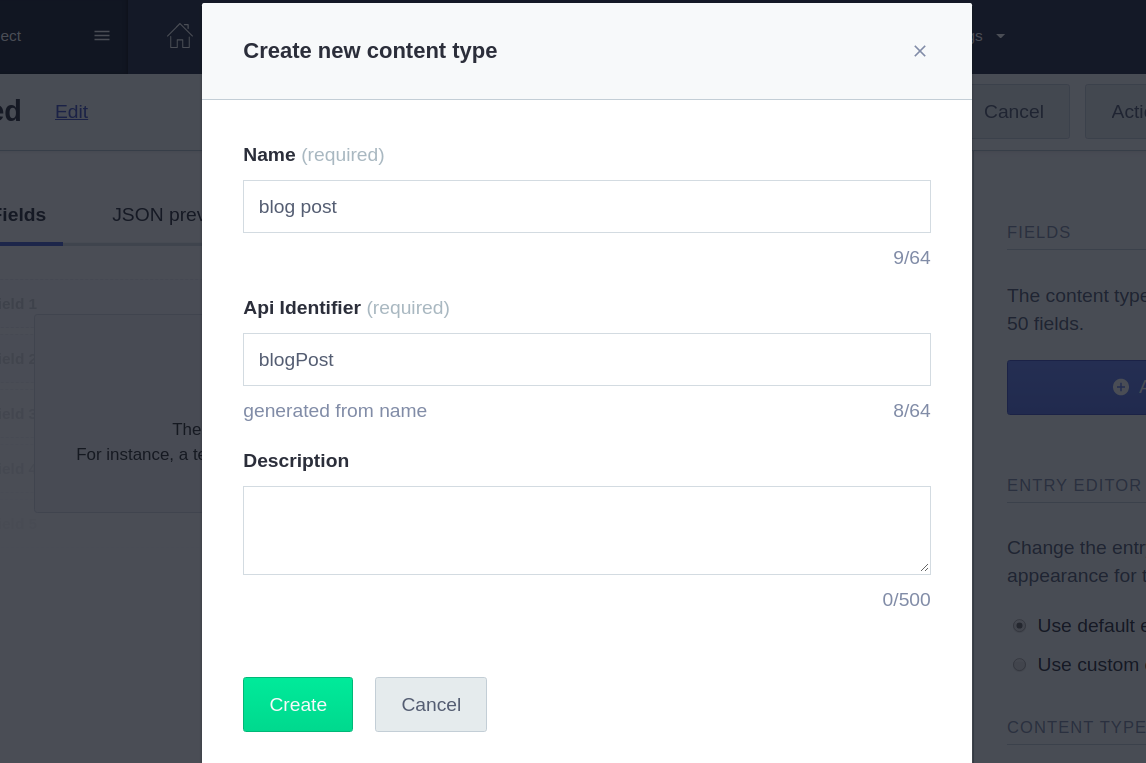Select the Use custom editor radio button
The width and height of the screenshot is (1146, 763).
(x=1019, y=665)
